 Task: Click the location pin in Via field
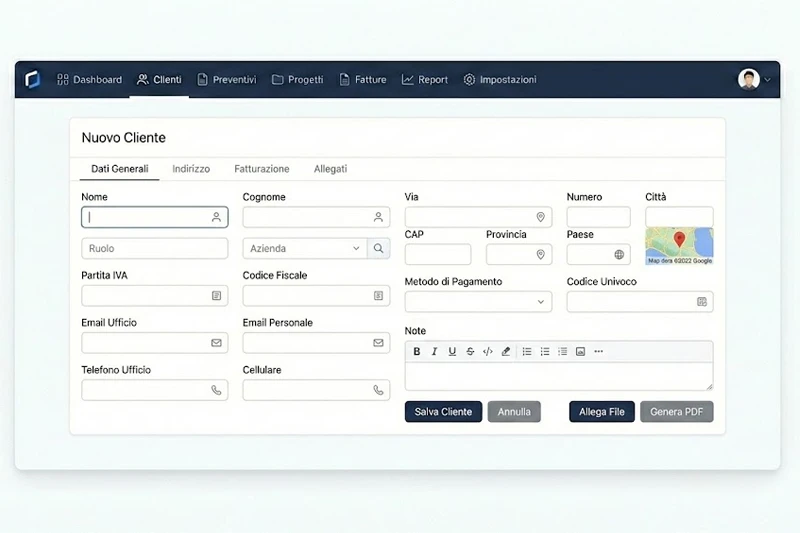coord(541,217)
